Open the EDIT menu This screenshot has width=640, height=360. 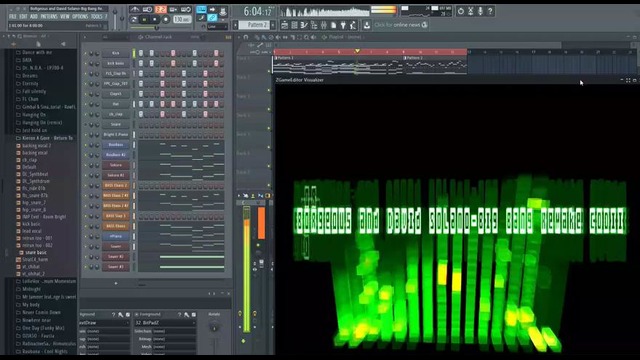23,17
